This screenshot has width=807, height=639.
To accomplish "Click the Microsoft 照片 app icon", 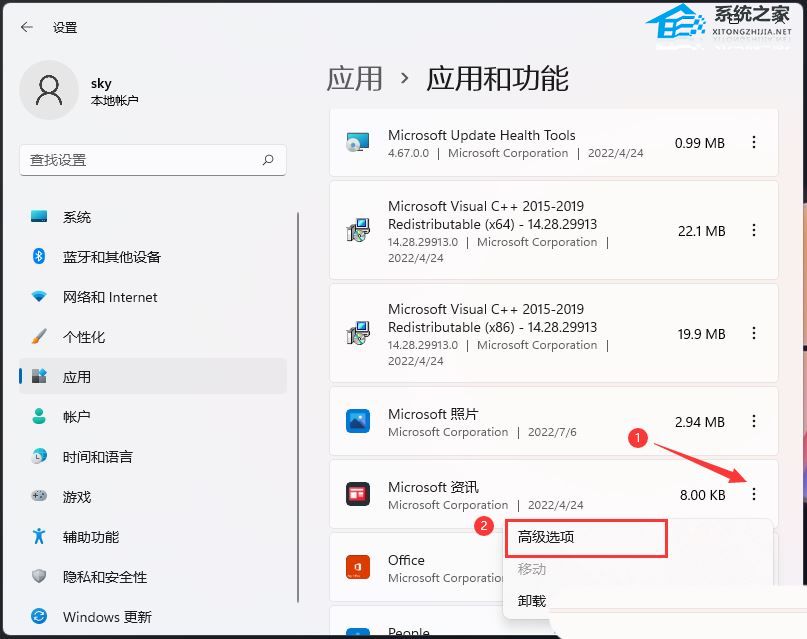I will pos(358,421).
